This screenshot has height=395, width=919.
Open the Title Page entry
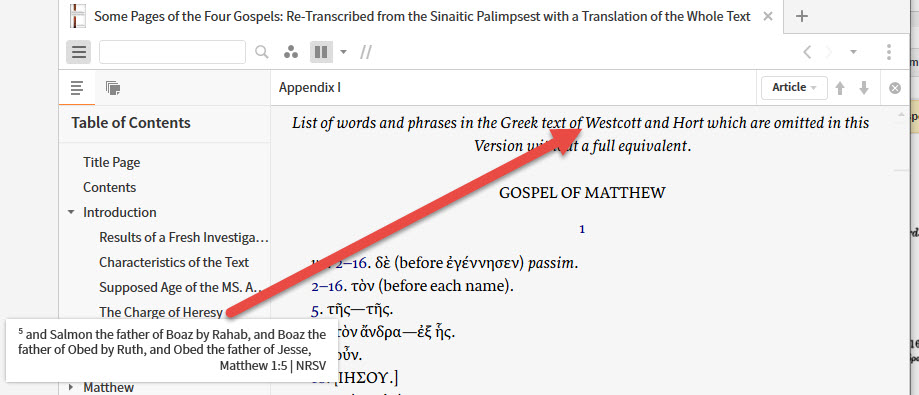click(x=111, y=162)
